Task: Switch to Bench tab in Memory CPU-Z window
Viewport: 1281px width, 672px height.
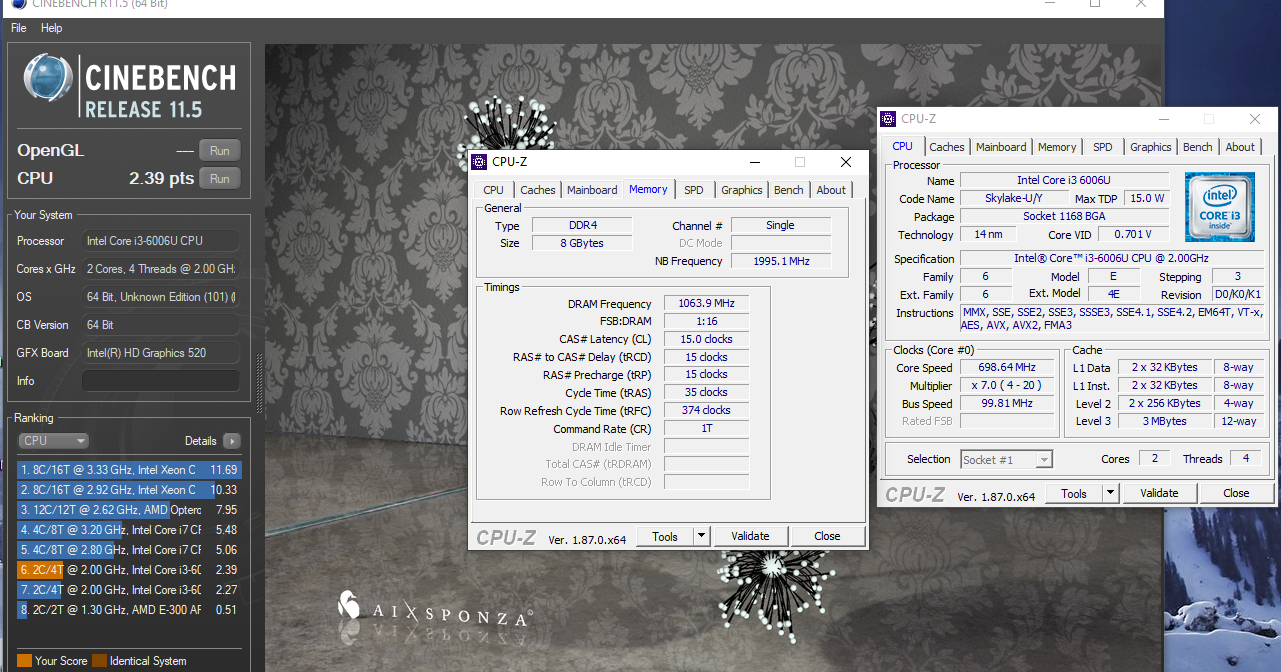Action: coord(789,190)
